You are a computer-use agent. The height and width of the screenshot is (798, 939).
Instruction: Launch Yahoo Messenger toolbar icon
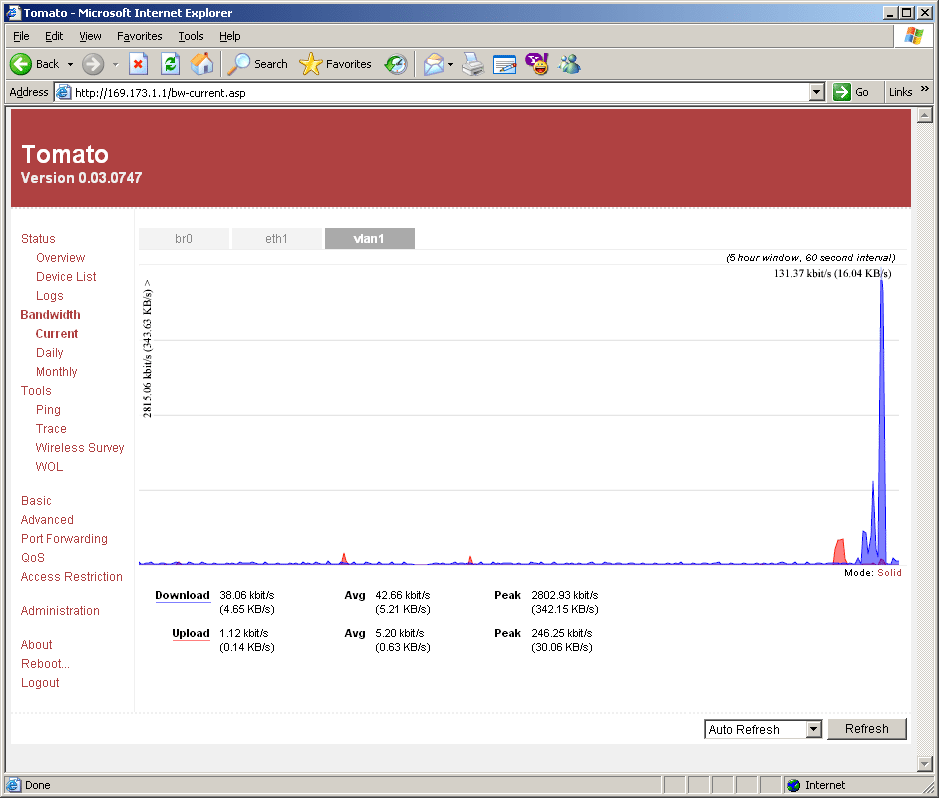coord(537,64)
